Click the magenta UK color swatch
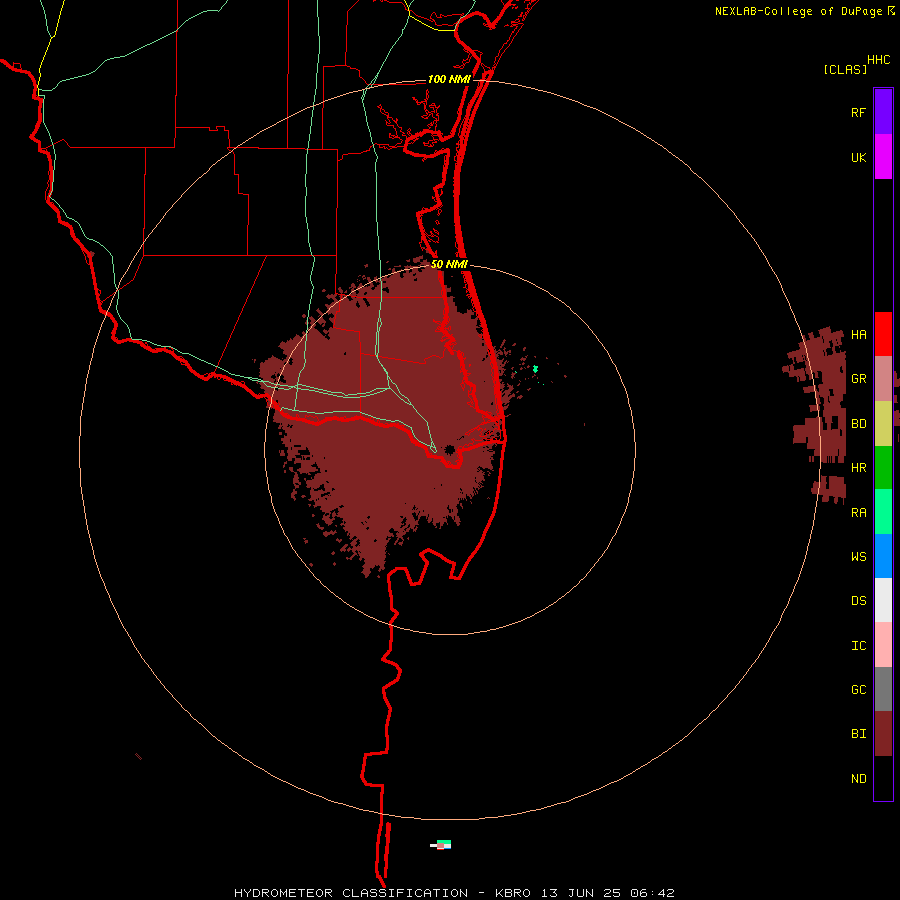This screenshot has width=900, height=900. (x=883, y=156)
